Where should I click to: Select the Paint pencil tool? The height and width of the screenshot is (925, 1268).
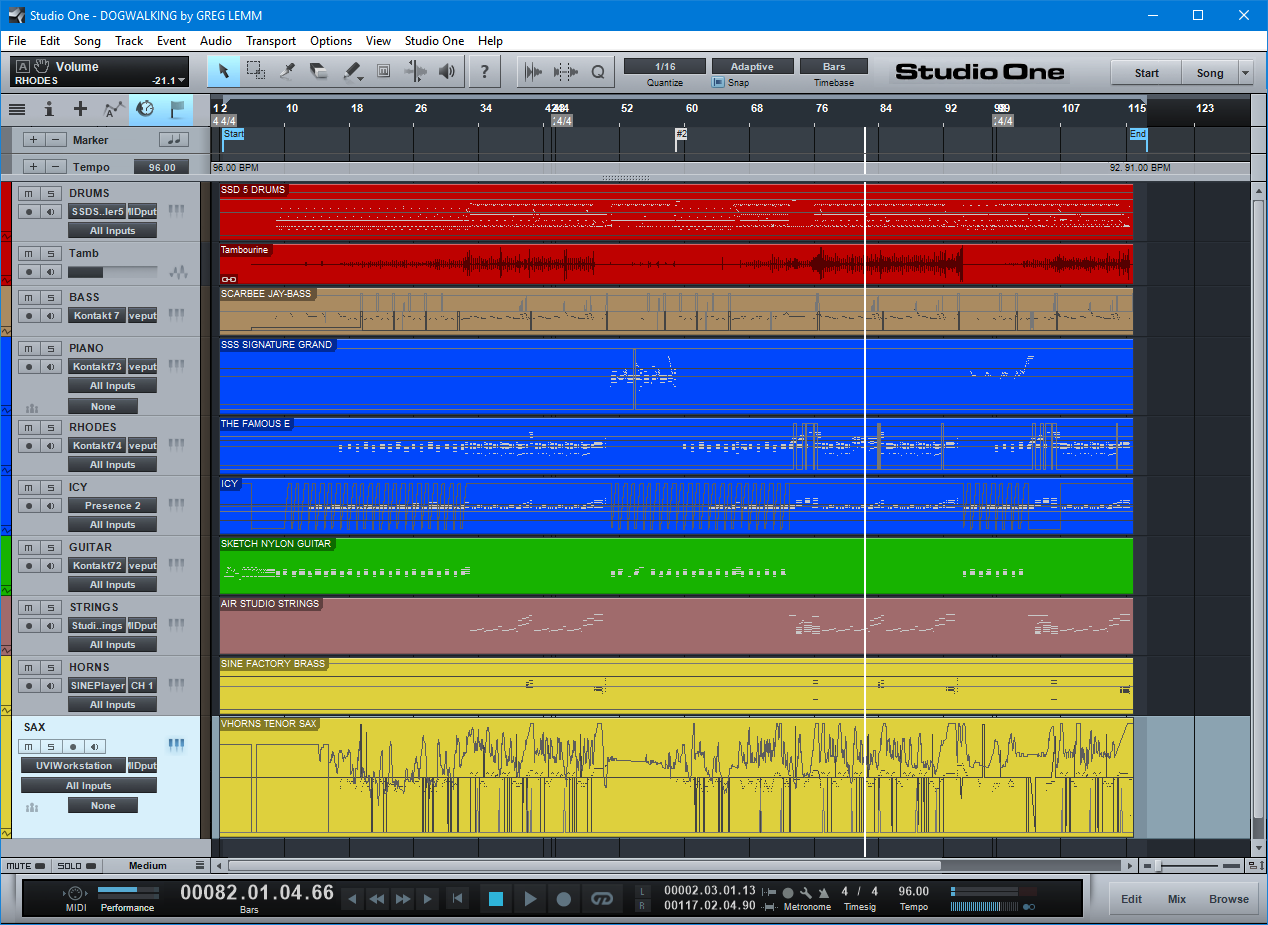click(x=351, y=71)
